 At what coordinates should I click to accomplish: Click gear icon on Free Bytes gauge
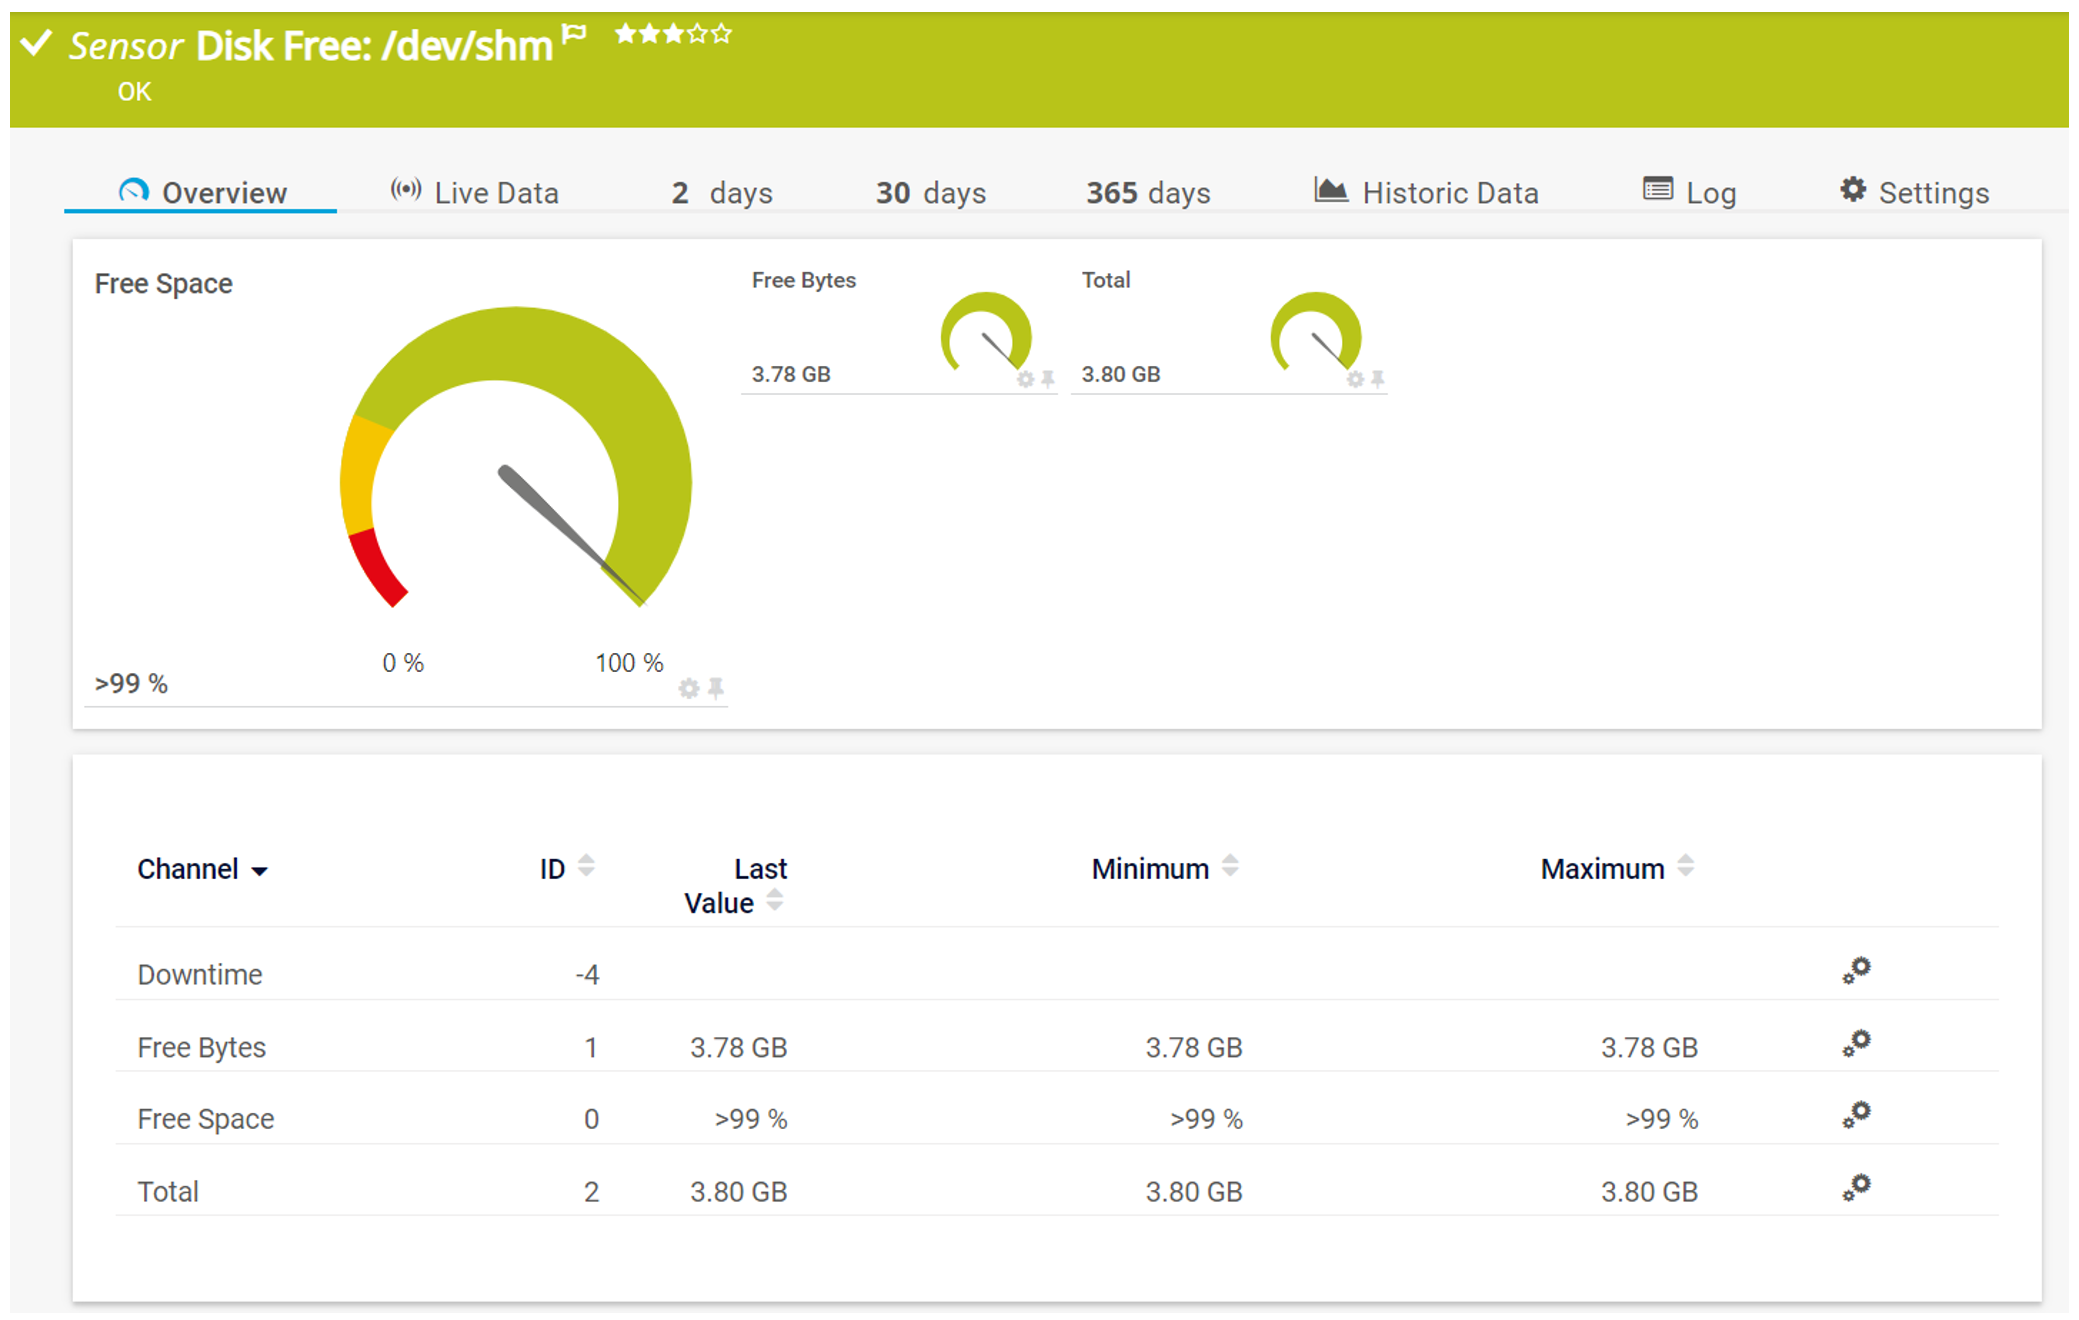point(1025,379)
